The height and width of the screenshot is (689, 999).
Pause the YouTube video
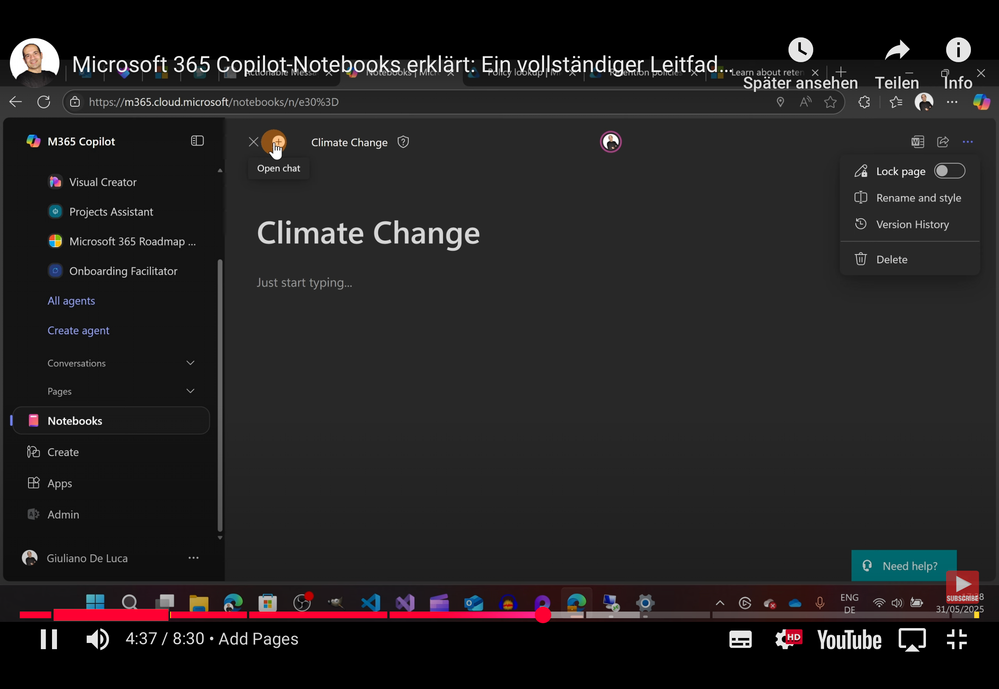pos(49,639)
